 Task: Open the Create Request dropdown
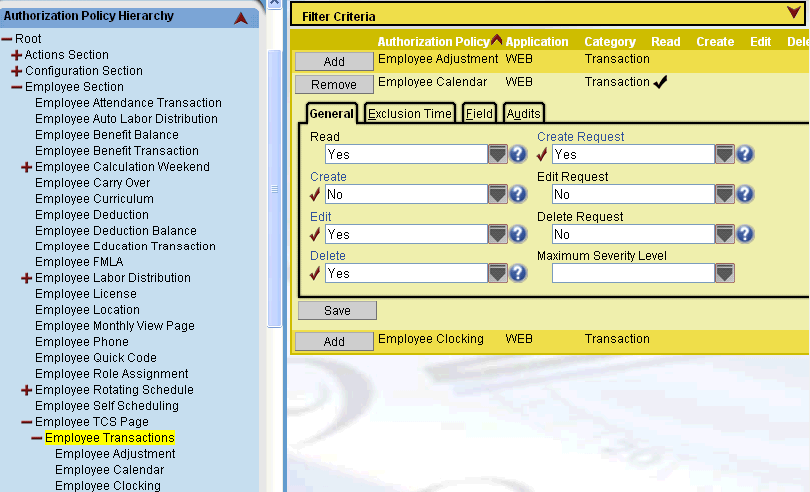(724, 154)
